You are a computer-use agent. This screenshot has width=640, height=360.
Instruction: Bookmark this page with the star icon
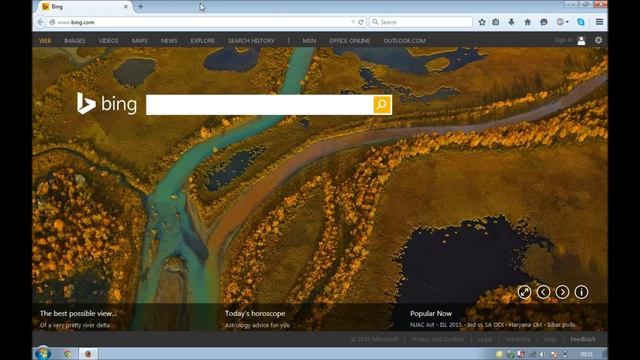(x=482, y=22)
